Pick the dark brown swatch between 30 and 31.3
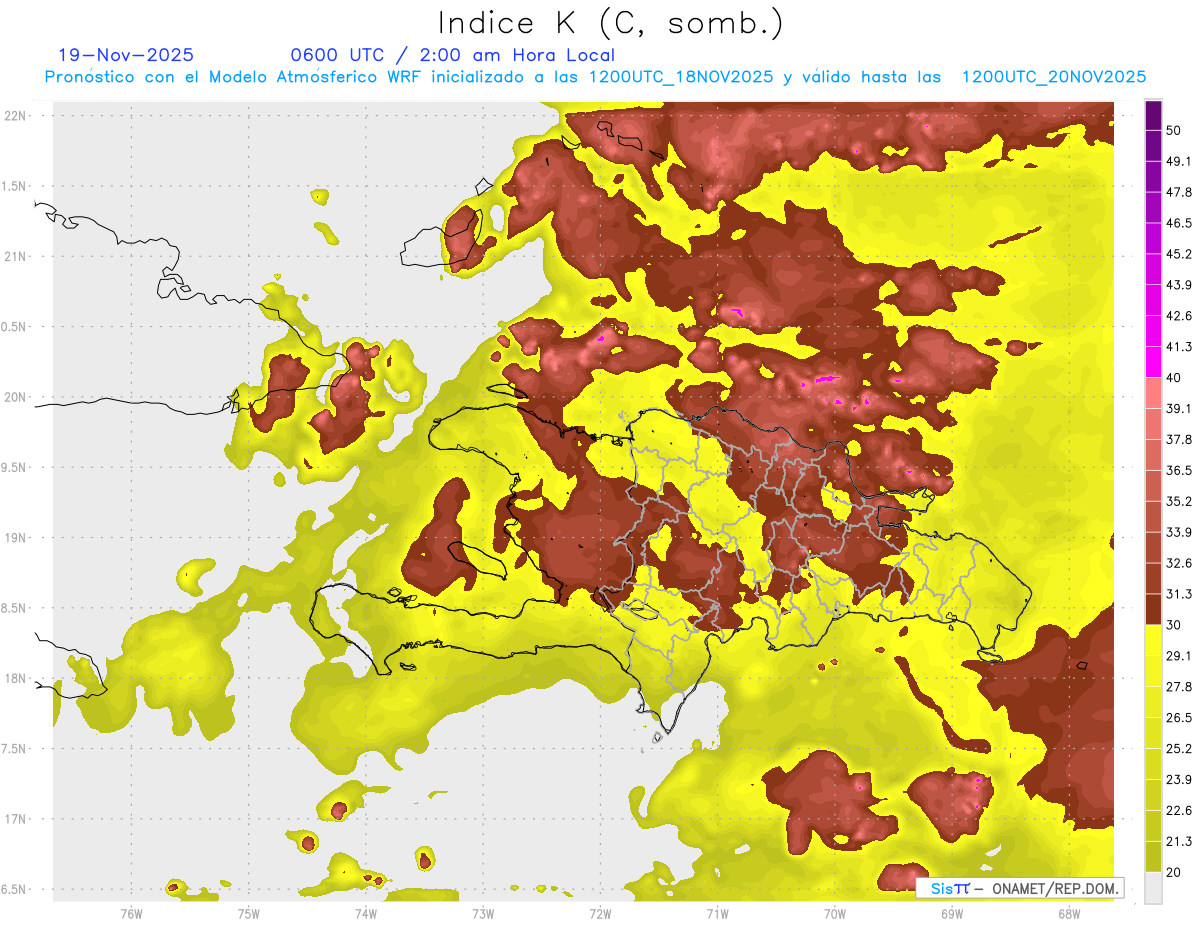This screenshot has height=927, width=1200. click(1153, 609)
